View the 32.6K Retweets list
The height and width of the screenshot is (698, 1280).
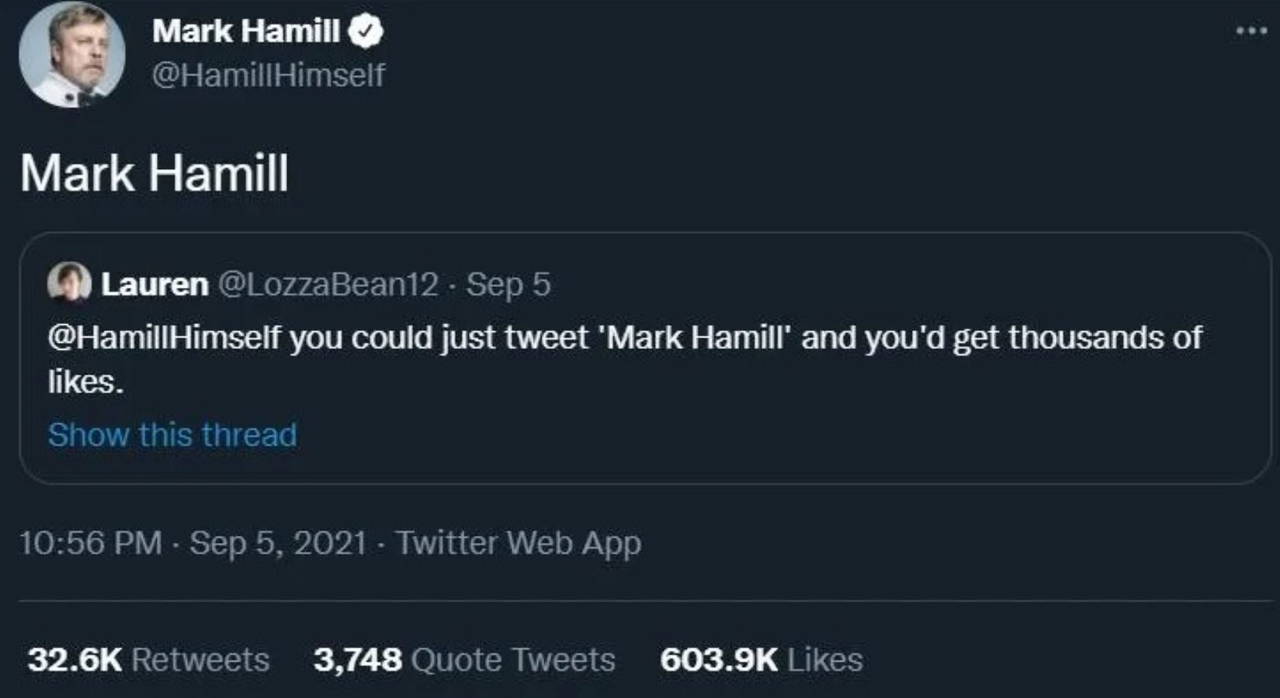point(148,660)
